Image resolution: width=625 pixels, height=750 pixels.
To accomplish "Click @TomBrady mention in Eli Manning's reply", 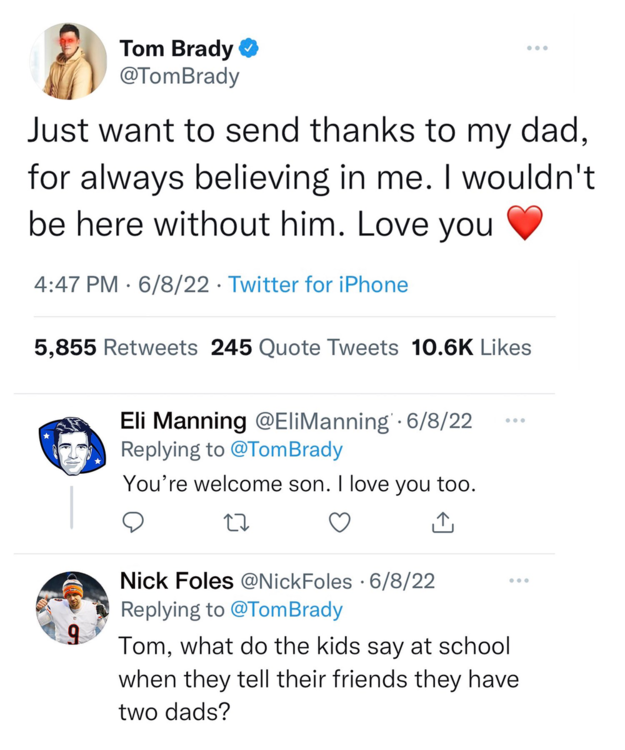I will point(286,450).
